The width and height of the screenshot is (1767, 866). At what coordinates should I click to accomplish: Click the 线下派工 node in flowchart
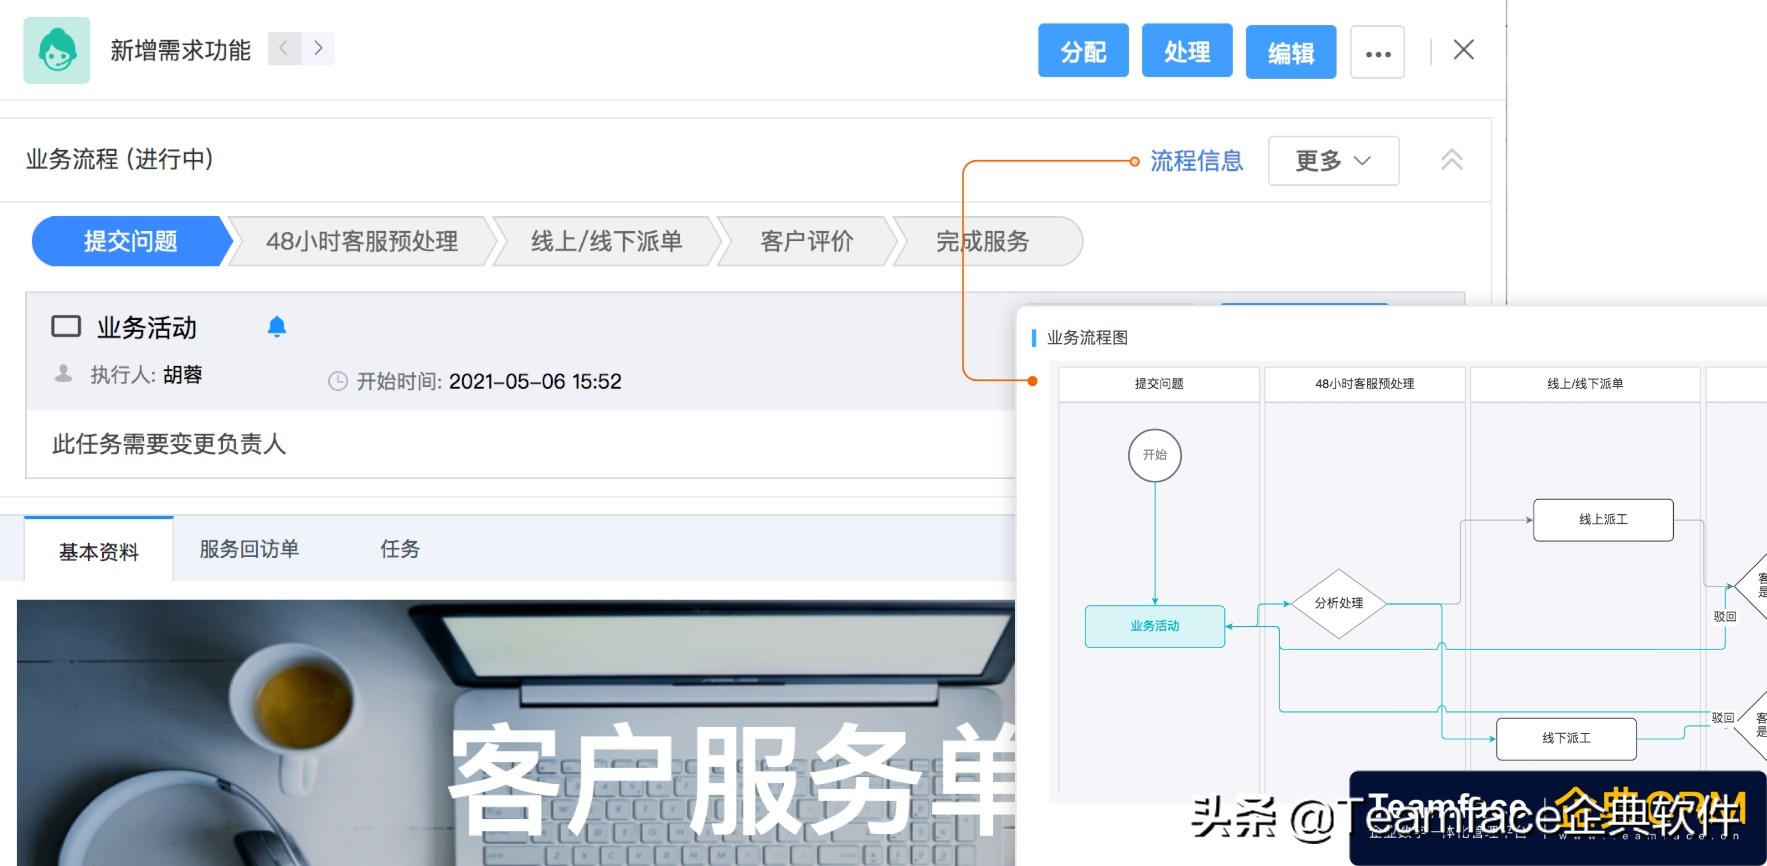[1566, 739]
